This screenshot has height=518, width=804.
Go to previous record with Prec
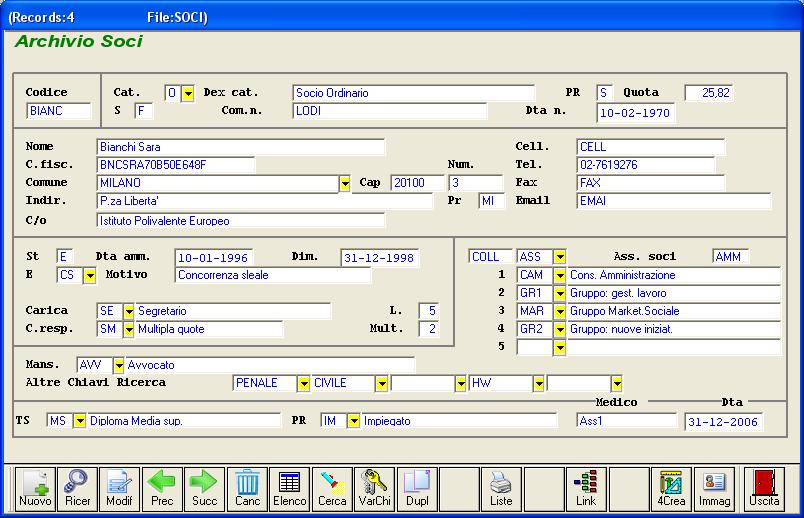[x=162, y=488]
